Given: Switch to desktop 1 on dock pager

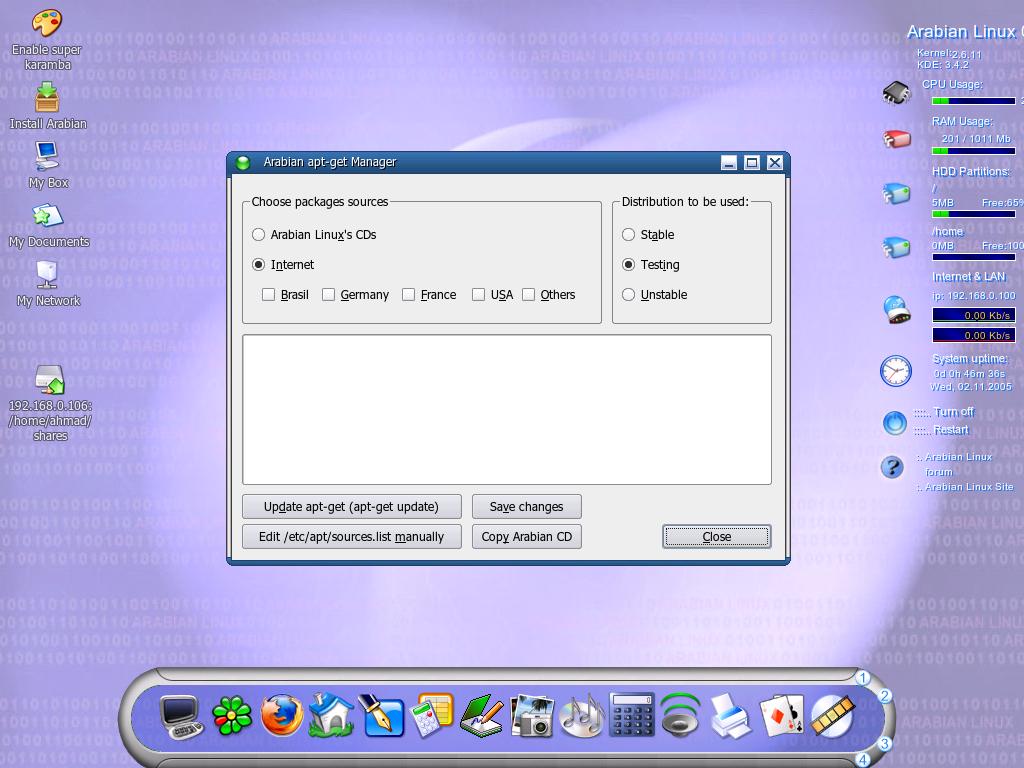Looking at the screenshot, I should (x=863, y=678).
